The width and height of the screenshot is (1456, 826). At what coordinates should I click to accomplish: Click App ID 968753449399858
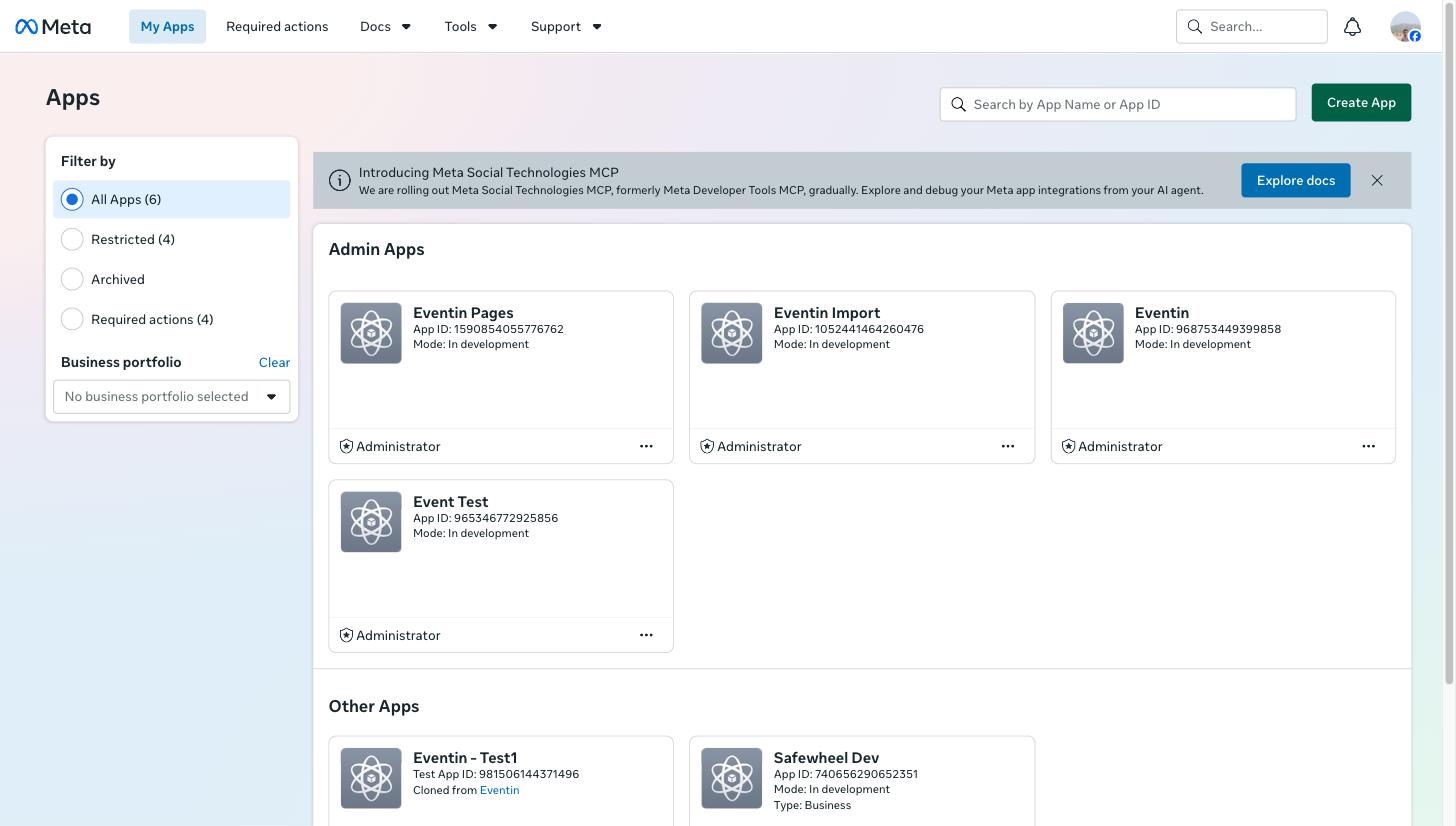(1208, 329)
